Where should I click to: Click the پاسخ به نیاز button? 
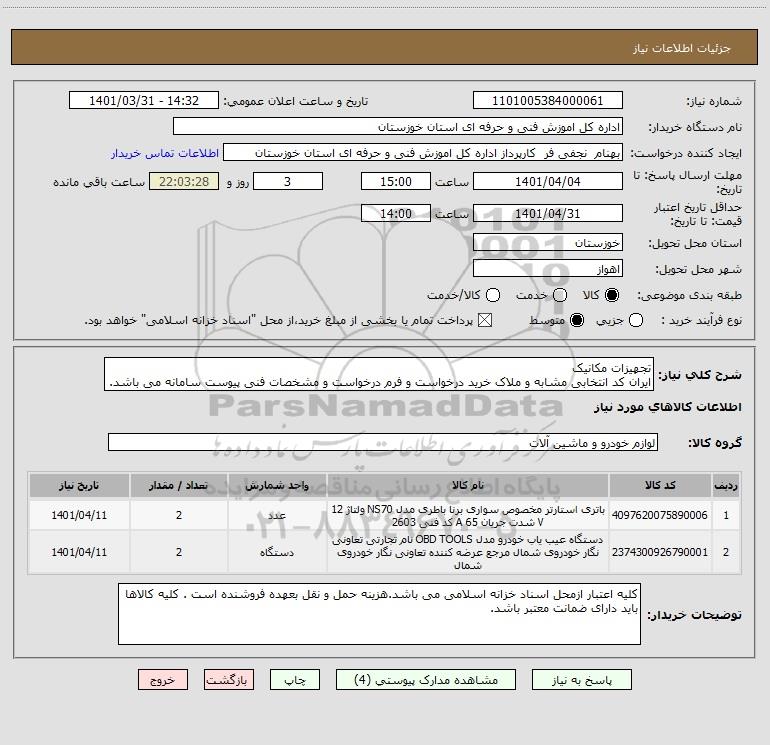(581, 680)
